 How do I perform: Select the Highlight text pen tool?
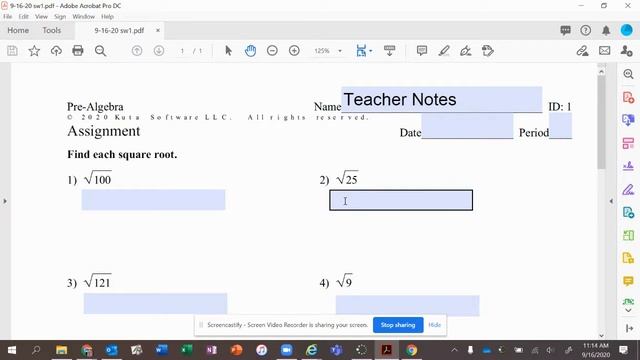[444, 51]
